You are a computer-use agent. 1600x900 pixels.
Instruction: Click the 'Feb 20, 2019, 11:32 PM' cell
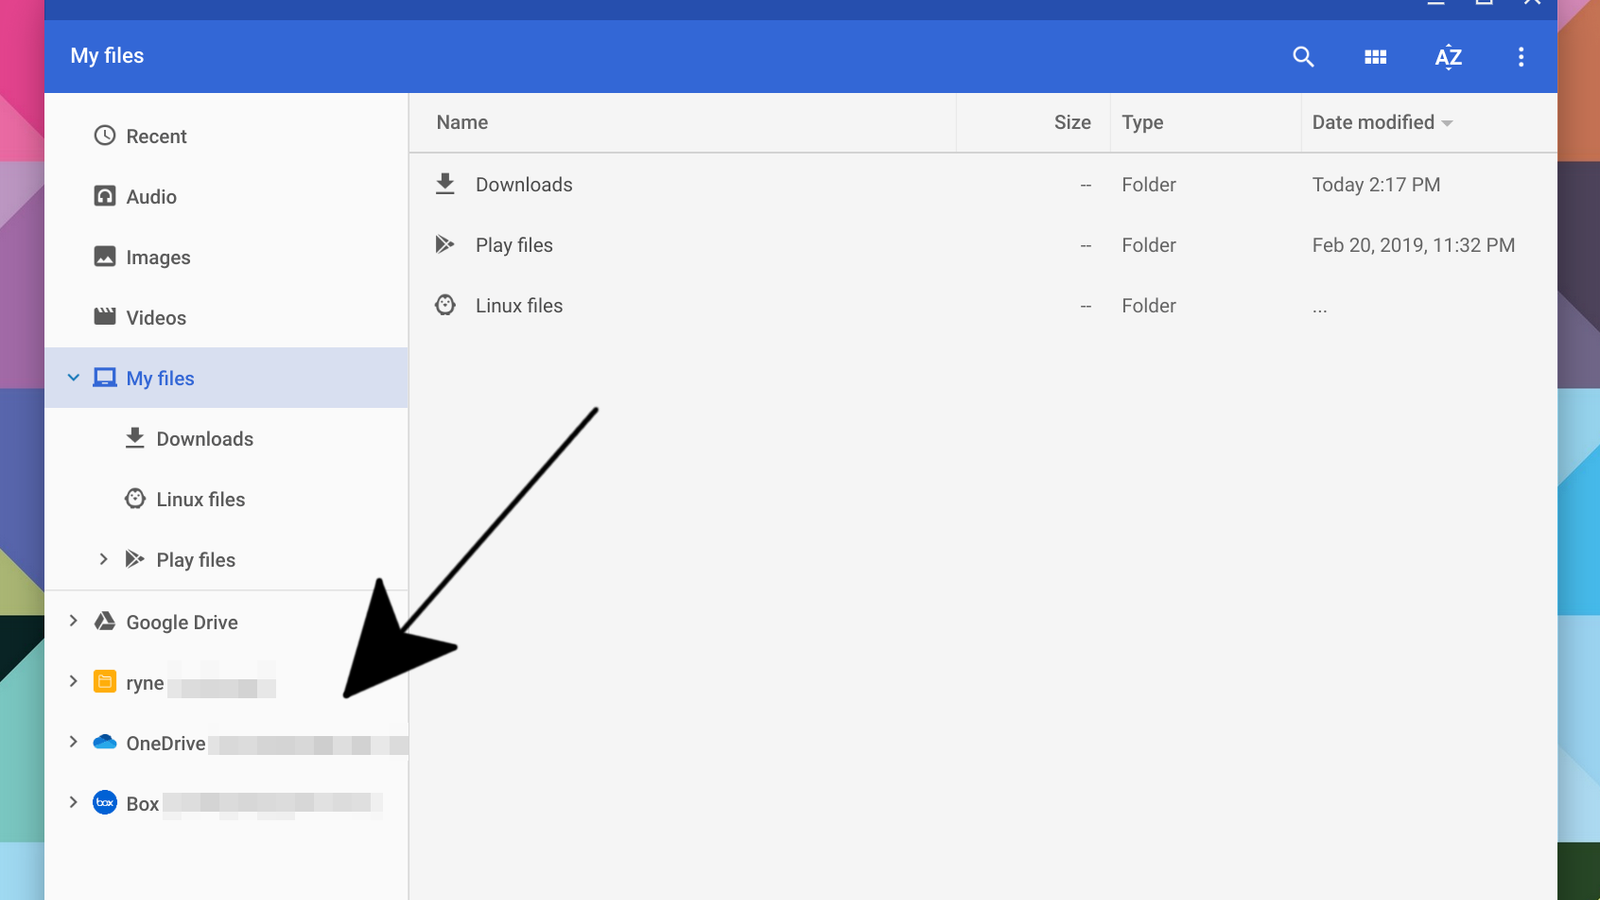1413,245
